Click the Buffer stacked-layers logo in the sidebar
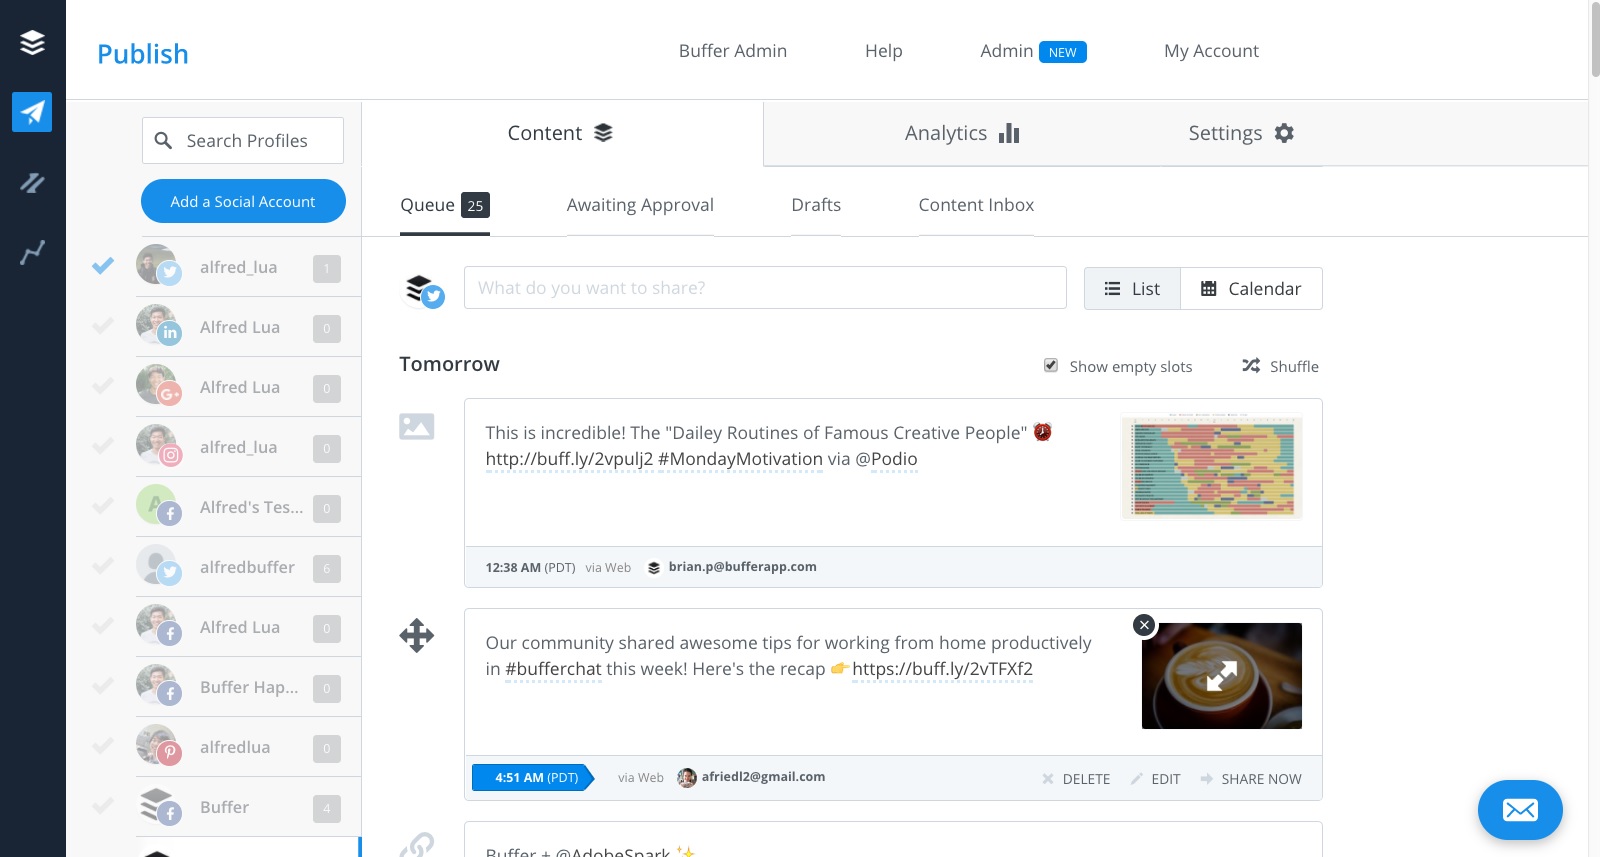The height and width of the screenshot is (857, 1600). (32, 42)
